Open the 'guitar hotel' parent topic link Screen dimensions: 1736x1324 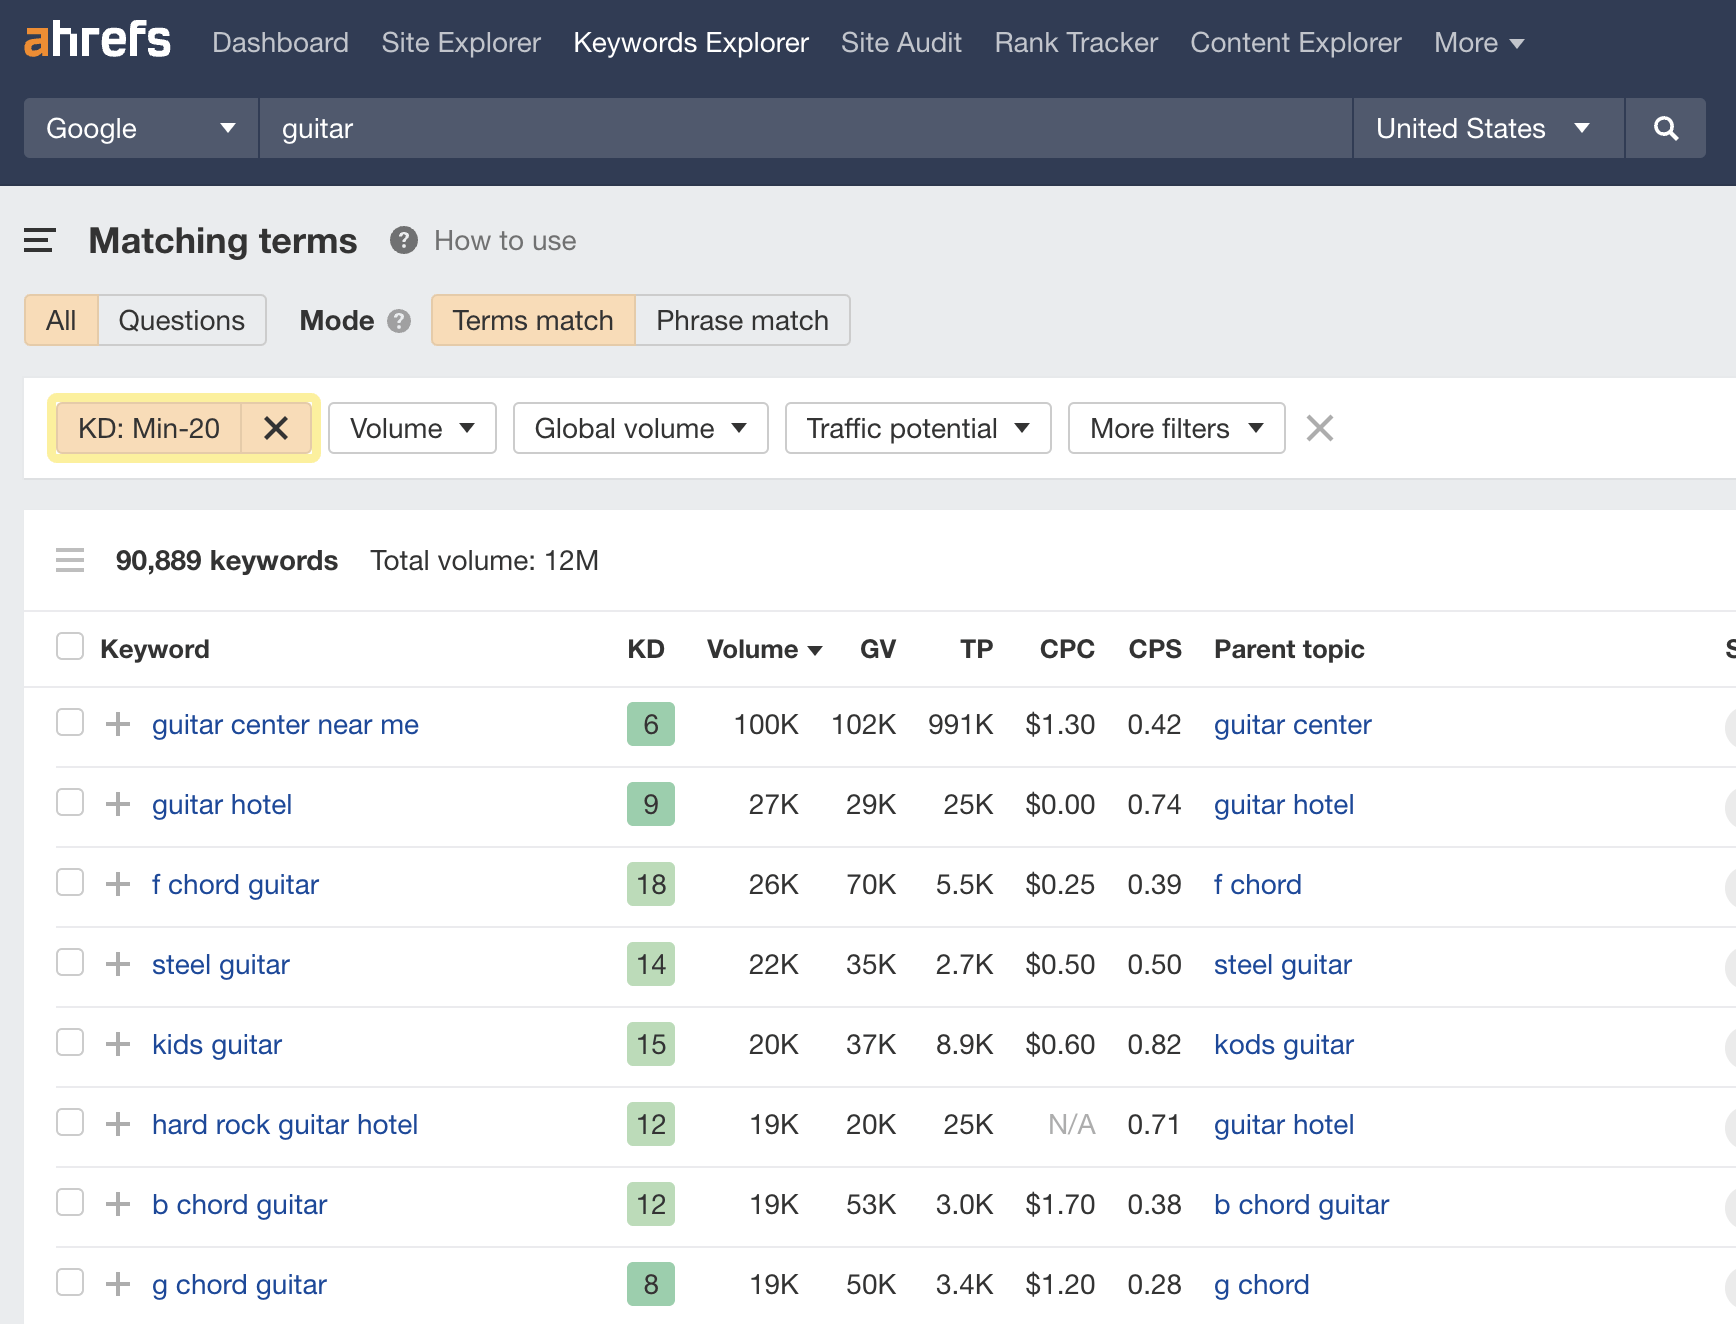point(1283,804)
